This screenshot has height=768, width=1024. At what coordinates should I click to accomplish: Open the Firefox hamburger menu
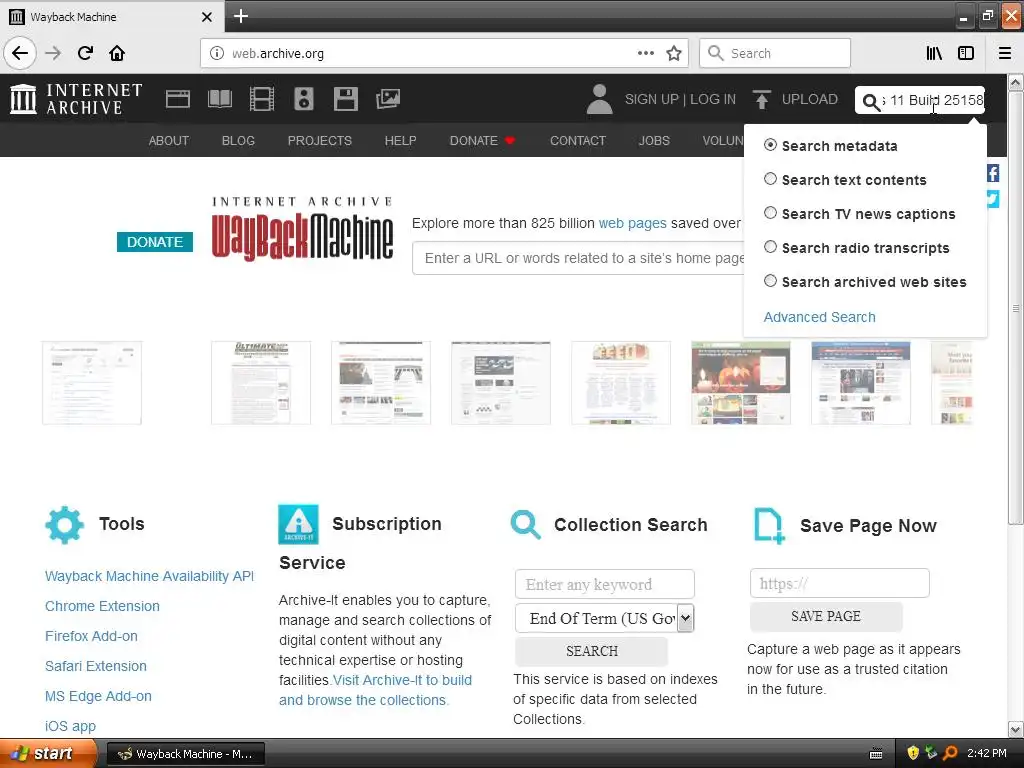pyautogui.click(x=1005, y=53)
